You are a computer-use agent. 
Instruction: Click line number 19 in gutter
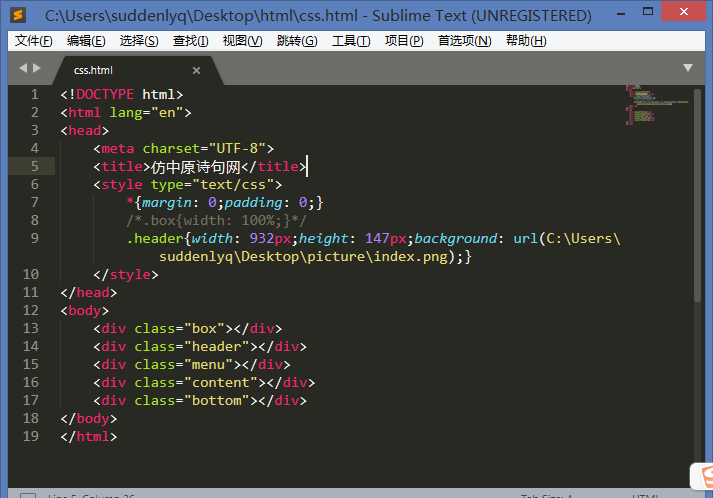coord(30,437)
